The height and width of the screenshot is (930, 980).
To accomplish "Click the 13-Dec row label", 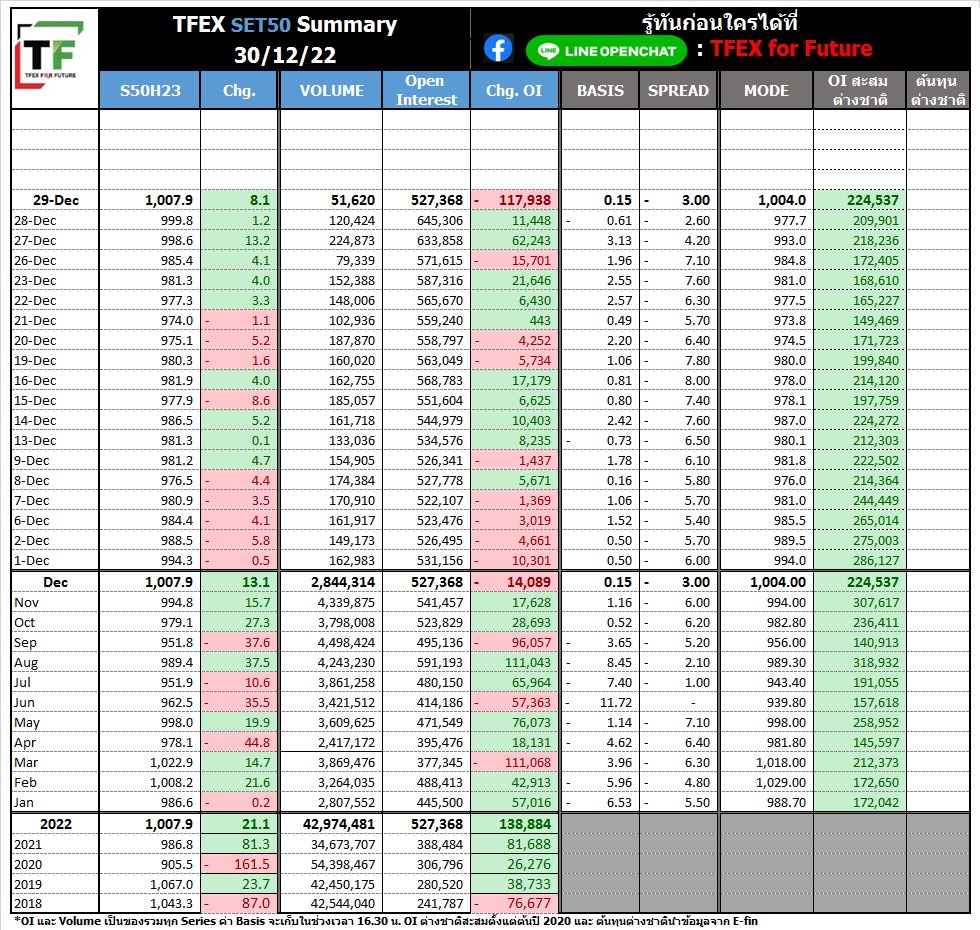I will (x=35, y=441).
